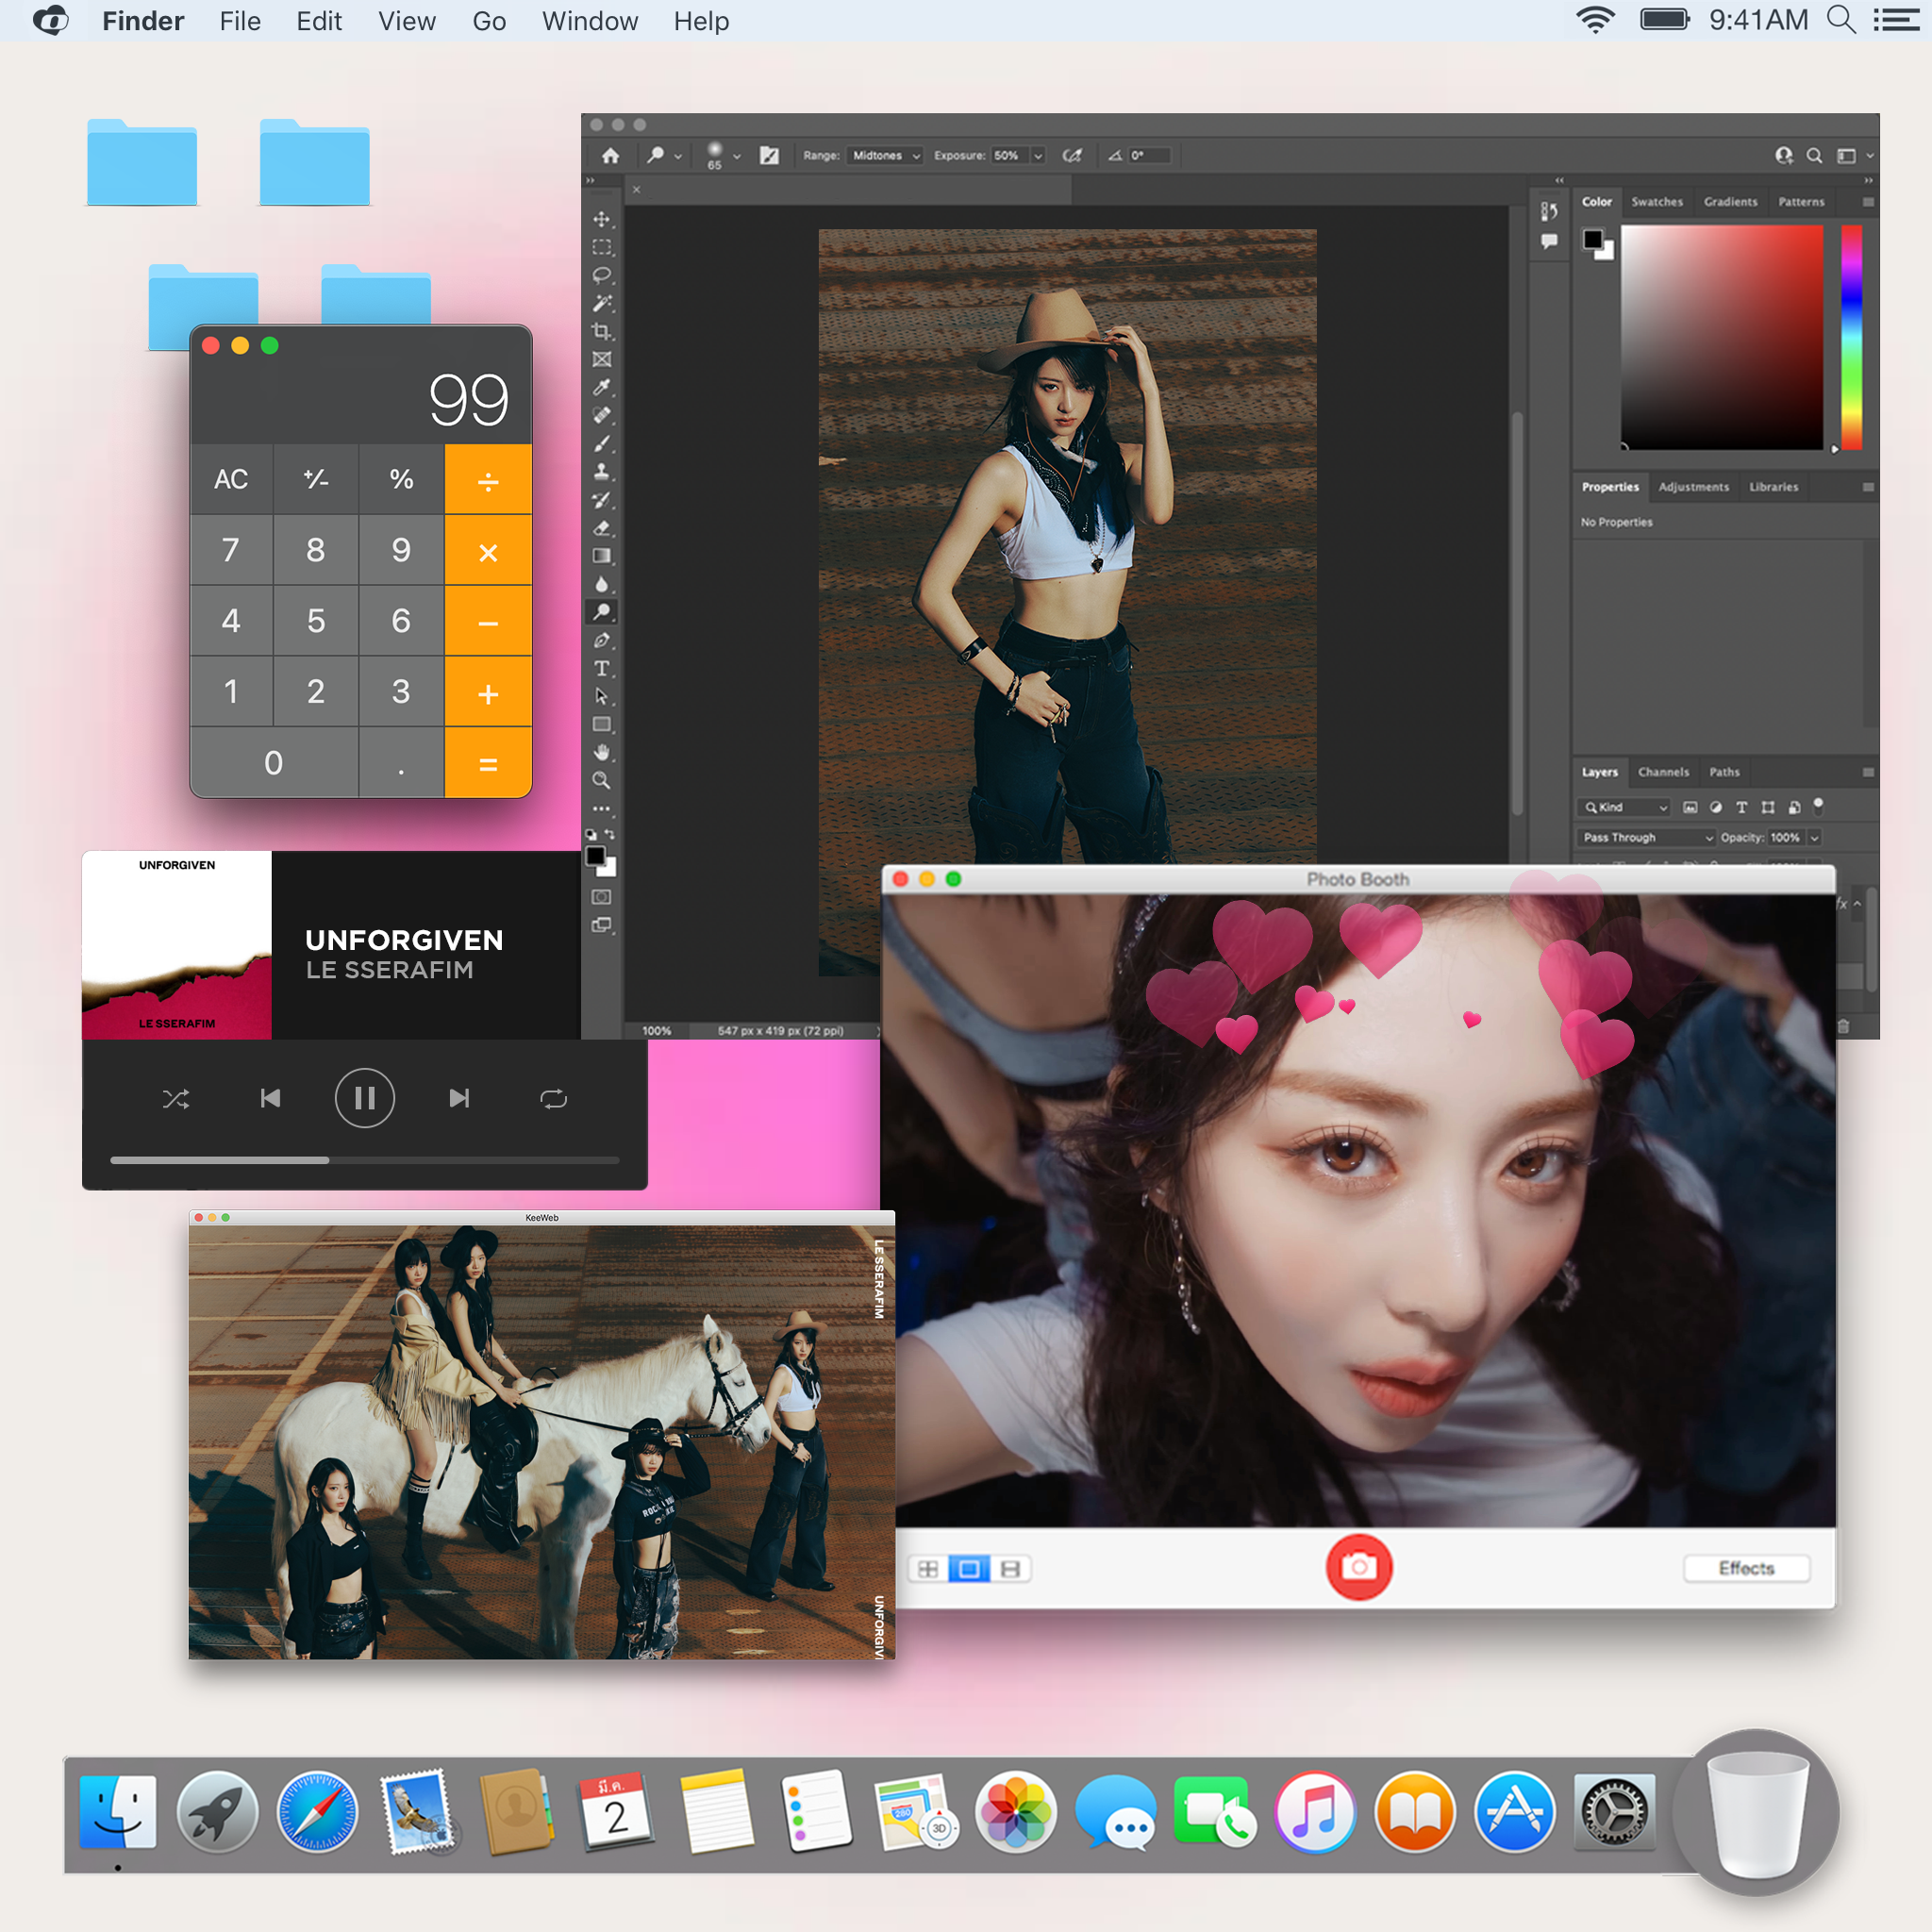Expand the Exposure value dropdown arrow
This screenshot has width=1932, height=1932.
click(1038, 155)
